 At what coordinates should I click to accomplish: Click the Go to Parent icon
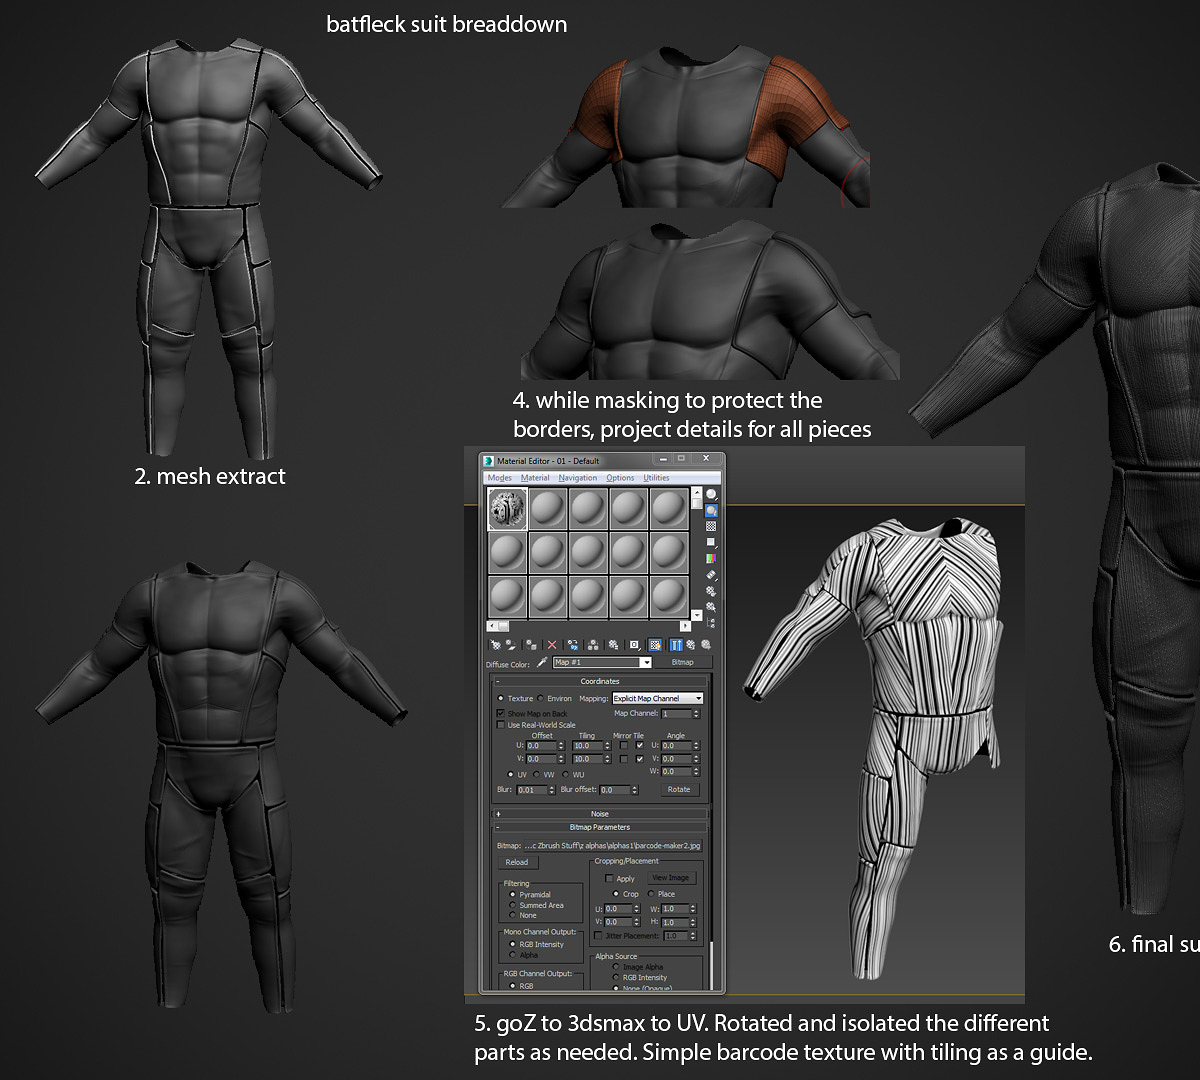pos(691,645)
